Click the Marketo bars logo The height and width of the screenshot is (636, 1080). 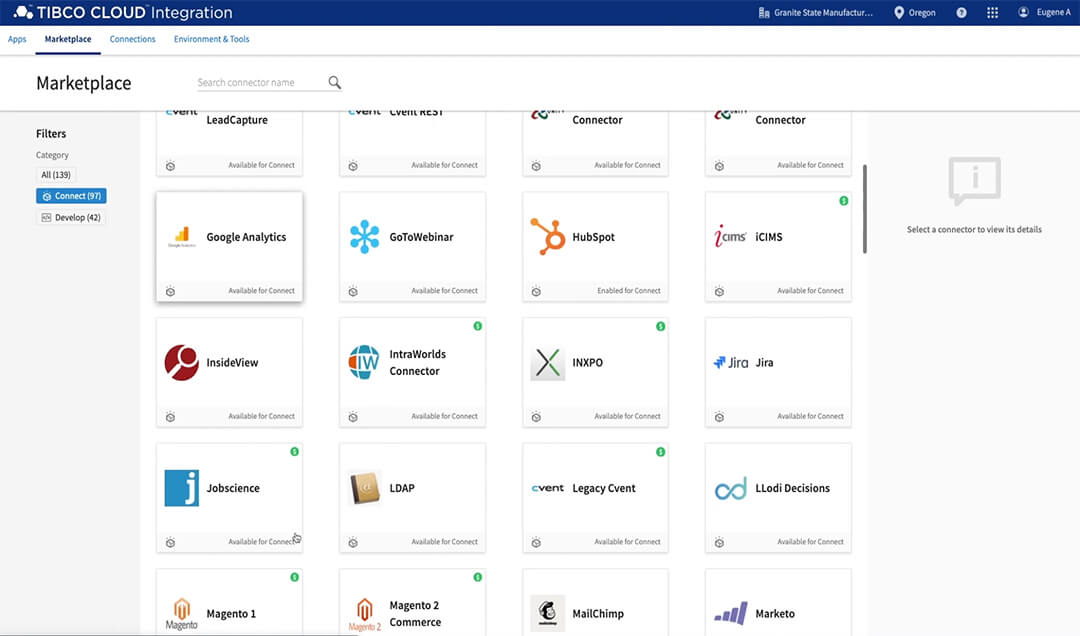[x=730, y=613]
